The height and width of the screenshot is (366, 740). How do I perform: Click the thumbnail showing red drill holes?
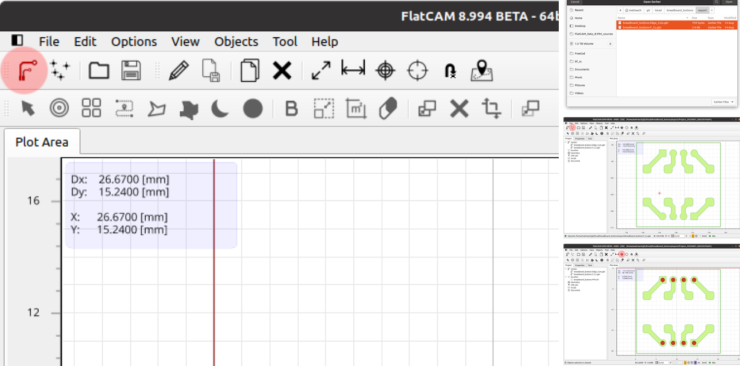click(x=652, y=304)
